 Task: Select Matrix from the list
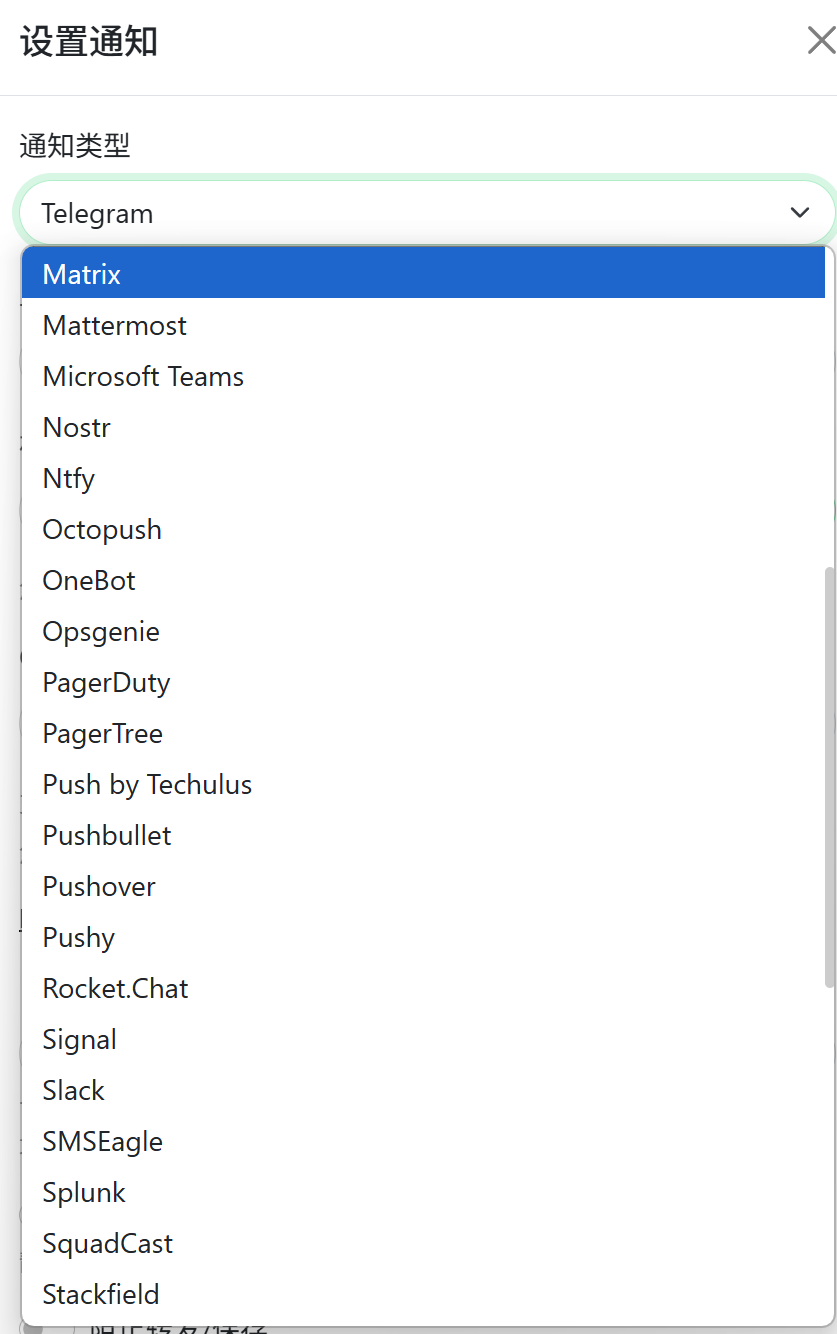[82, 274]
